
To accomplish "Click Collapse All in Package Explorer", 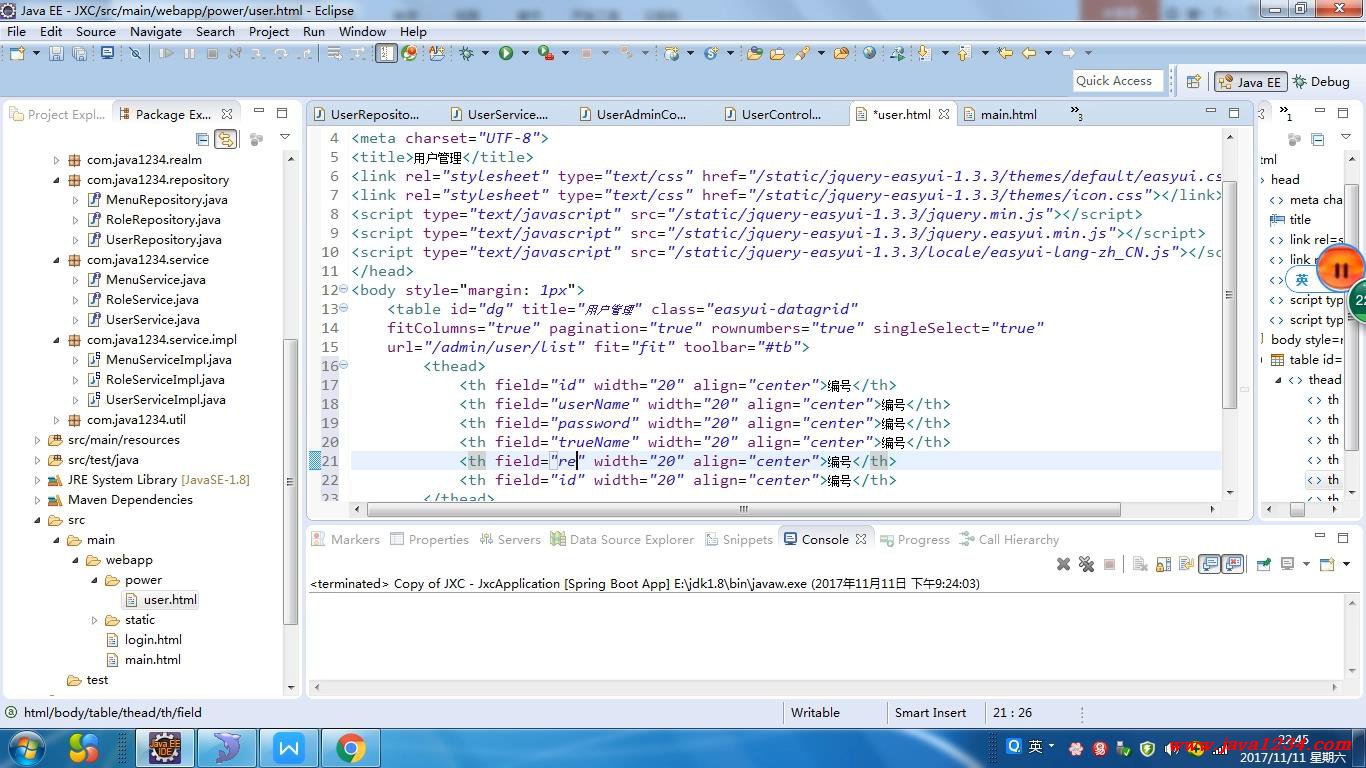I will 202,139.
